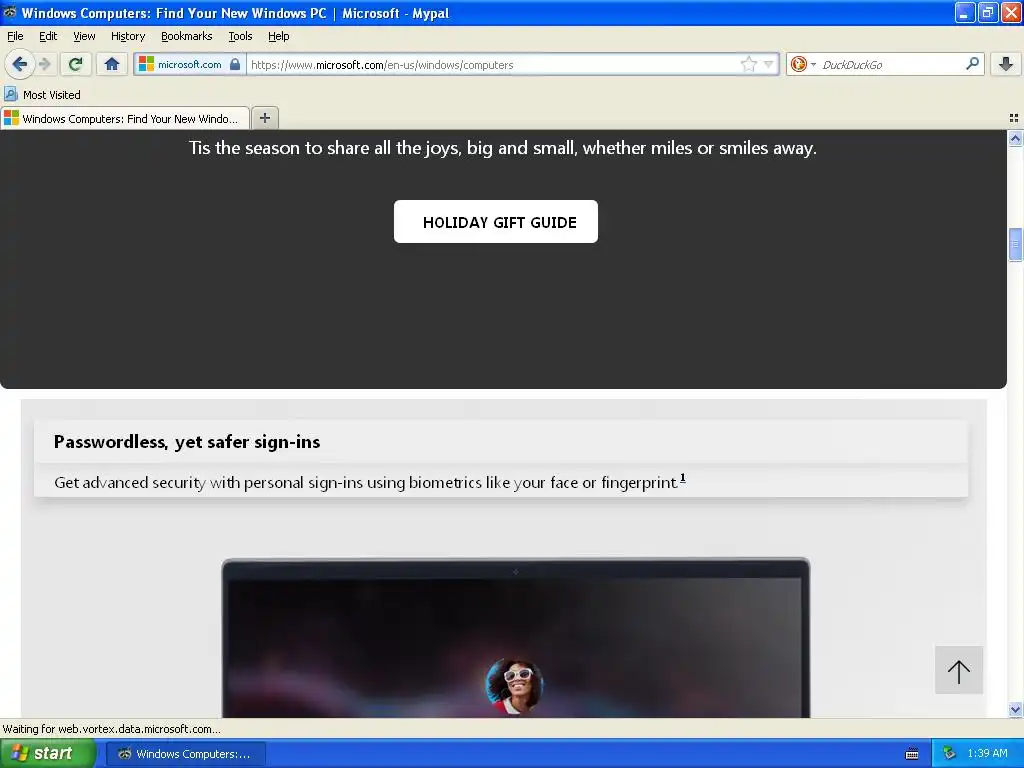Image resolution: width=1024 pixels, height=768 pixels.
Task: Click the 'Tis the season' banner text
Action: (x=503, y=148)
